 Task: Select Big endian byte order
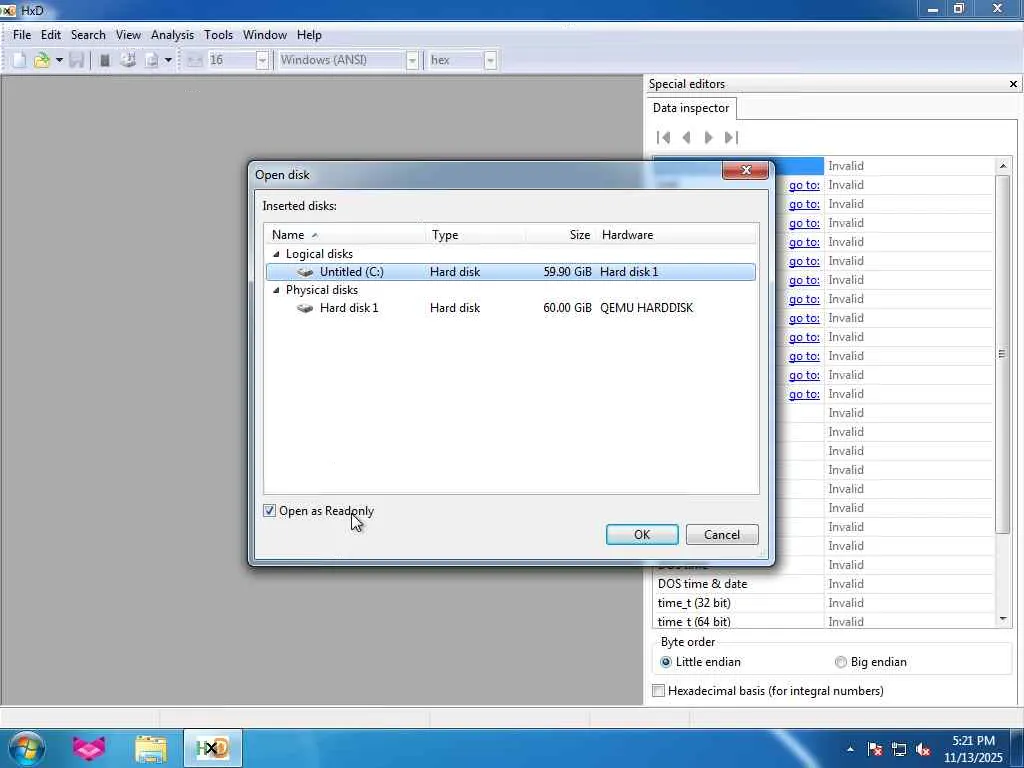coord(871,662)
